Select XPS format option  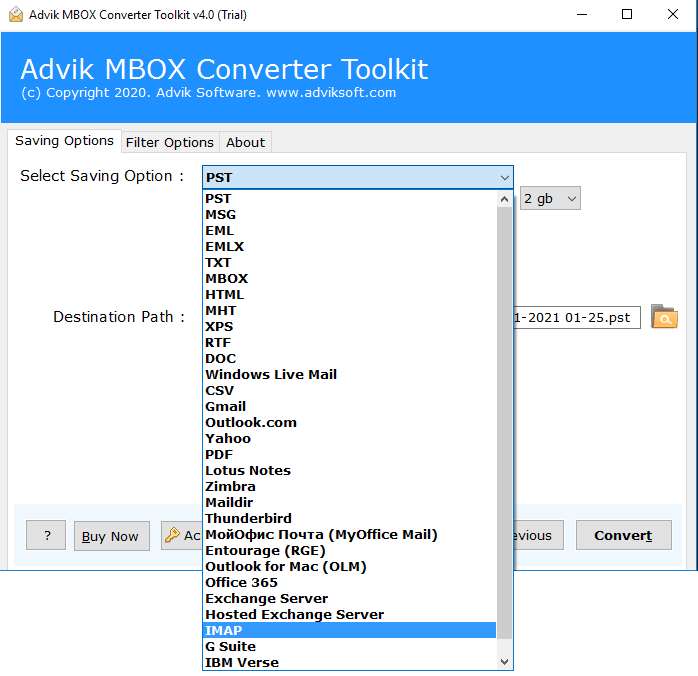(349, 327)
